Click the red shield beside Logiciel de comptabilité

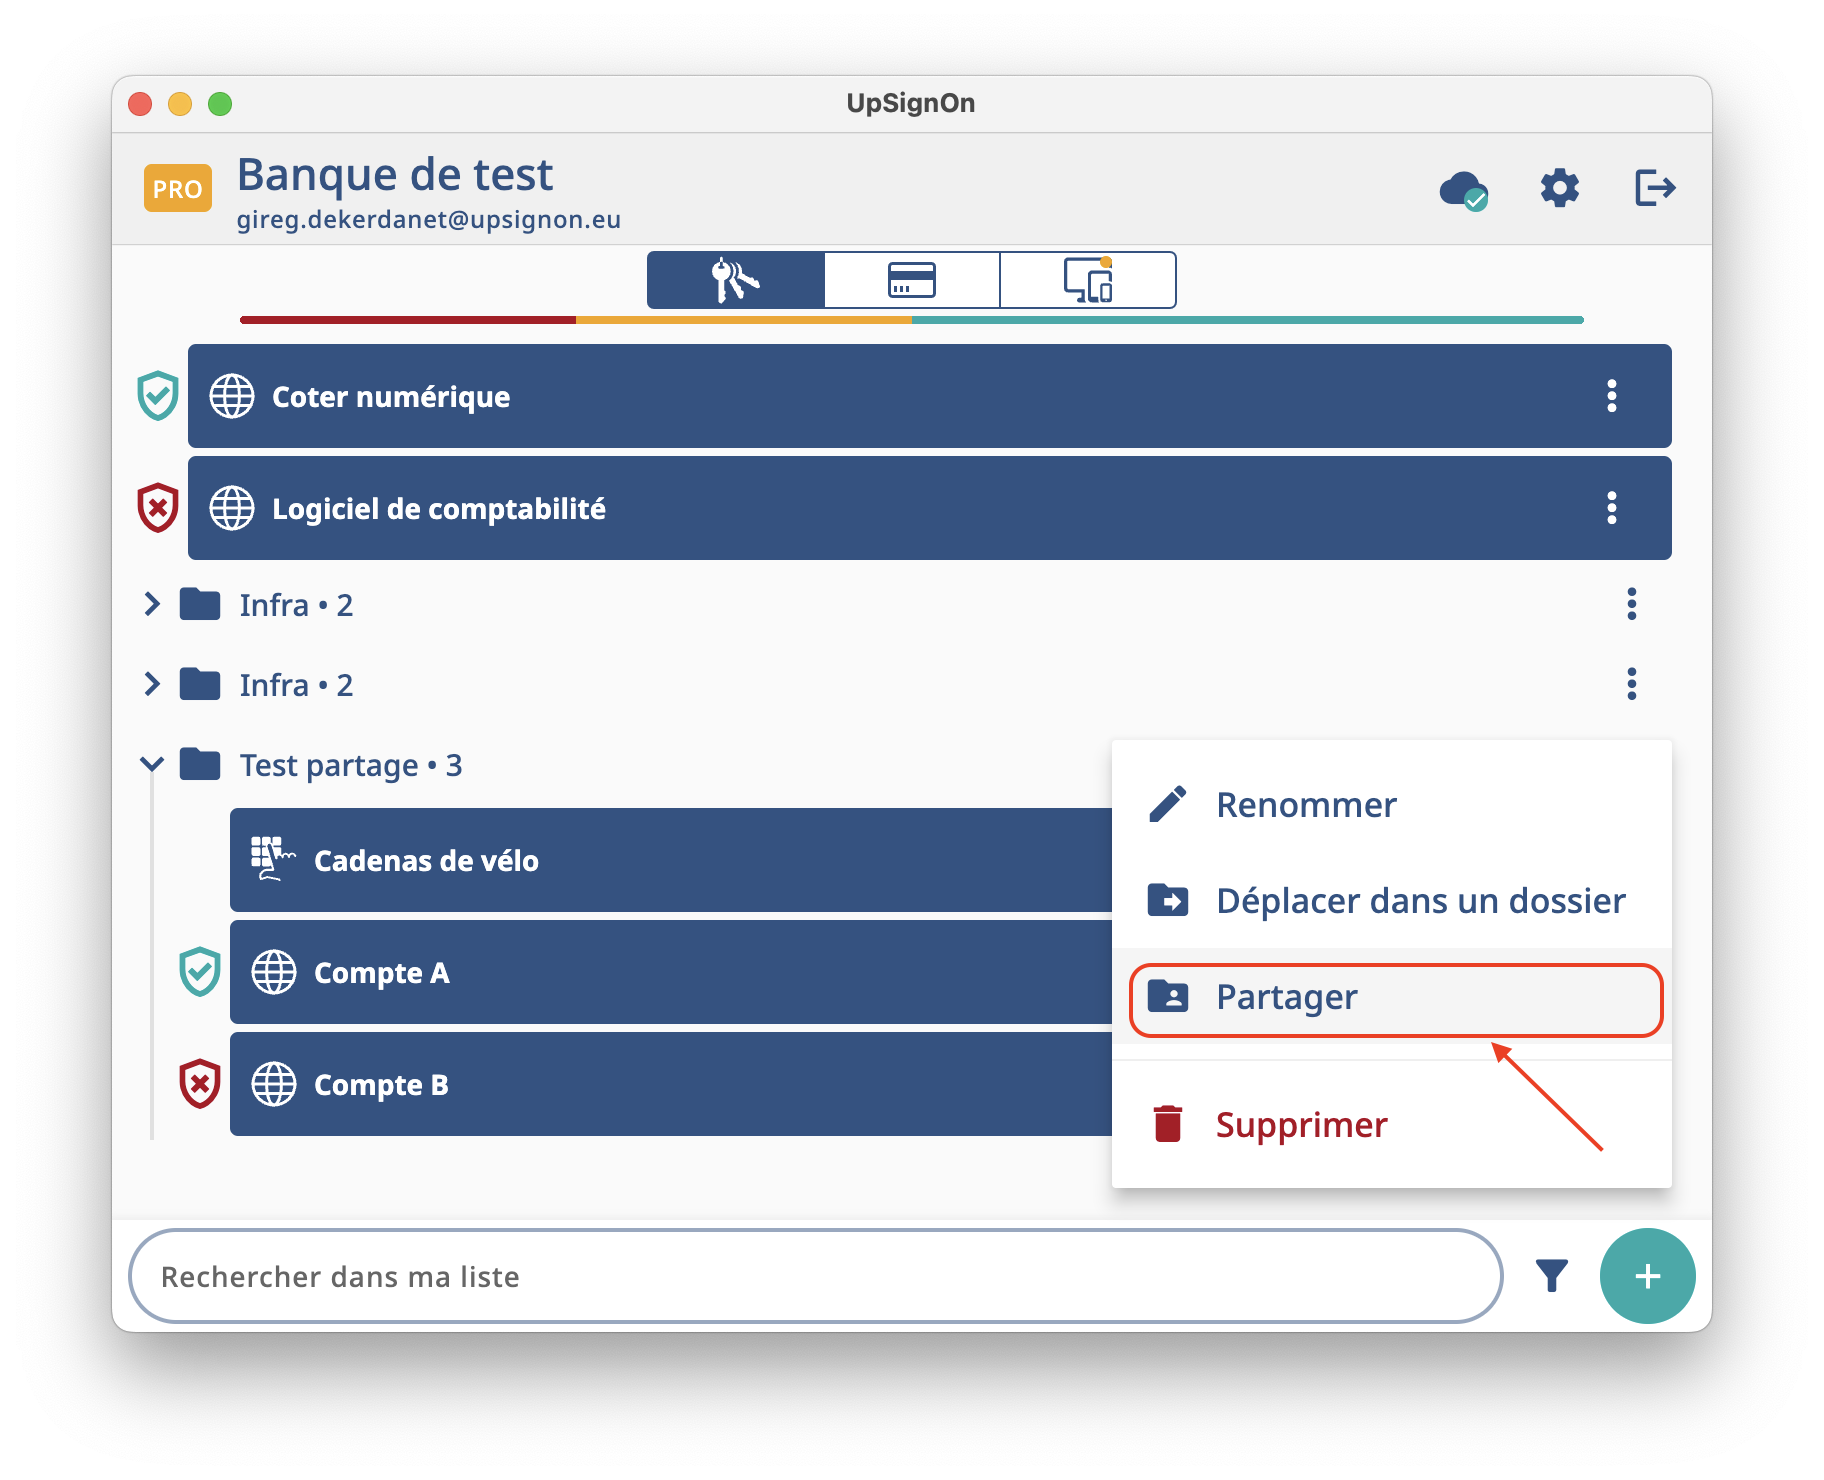tap(158, 508)
